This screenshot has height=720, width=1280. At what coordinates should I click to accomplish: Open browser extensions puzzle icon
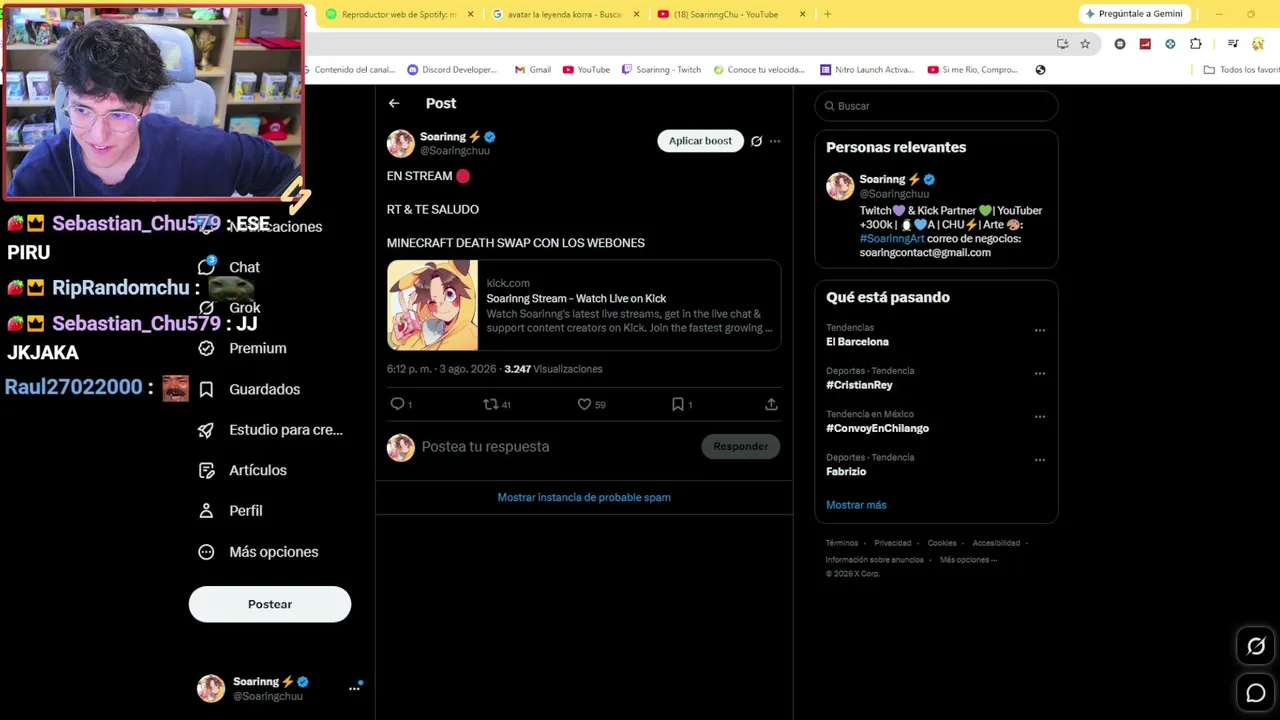click(x=1196, y=44)
